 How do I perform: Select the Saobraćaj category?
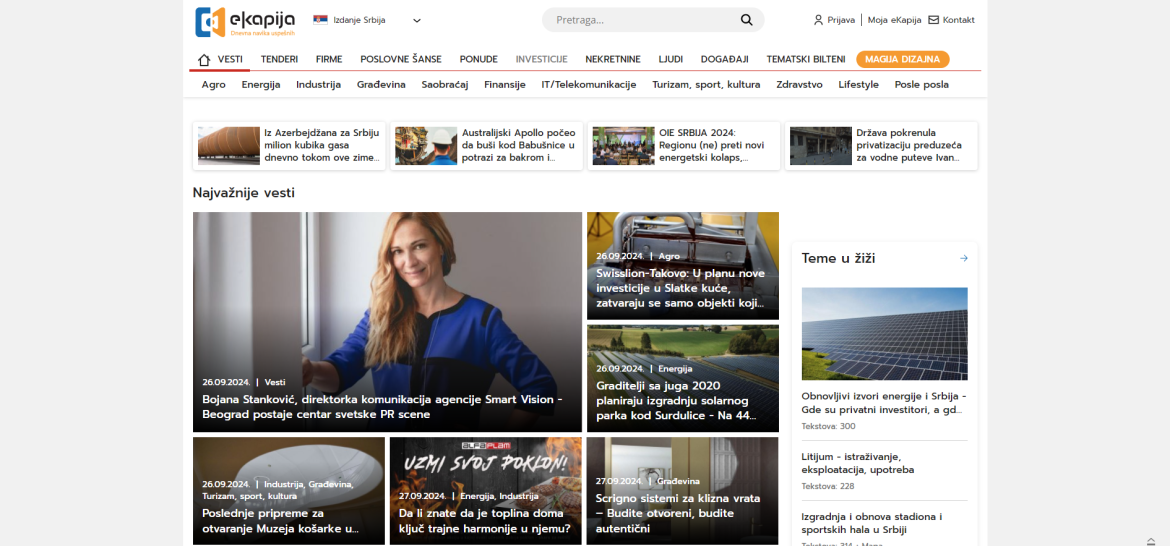point(445,85)
